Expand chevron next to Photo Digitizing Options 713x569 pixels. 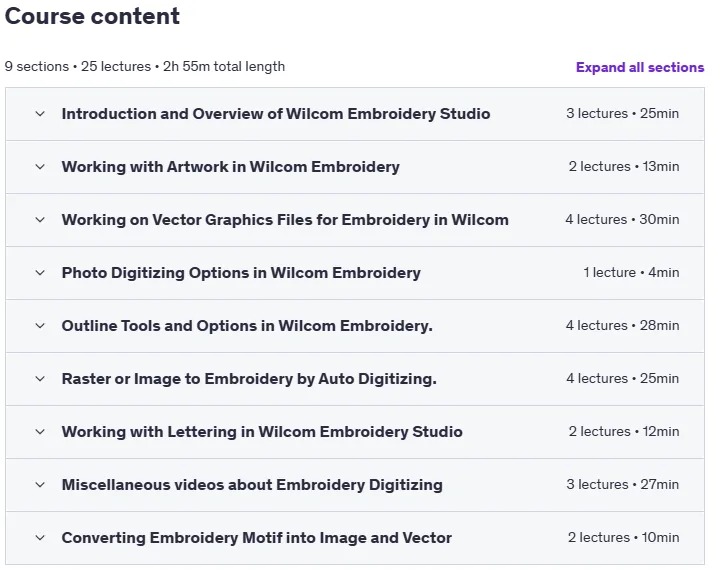tap(40, 273)
